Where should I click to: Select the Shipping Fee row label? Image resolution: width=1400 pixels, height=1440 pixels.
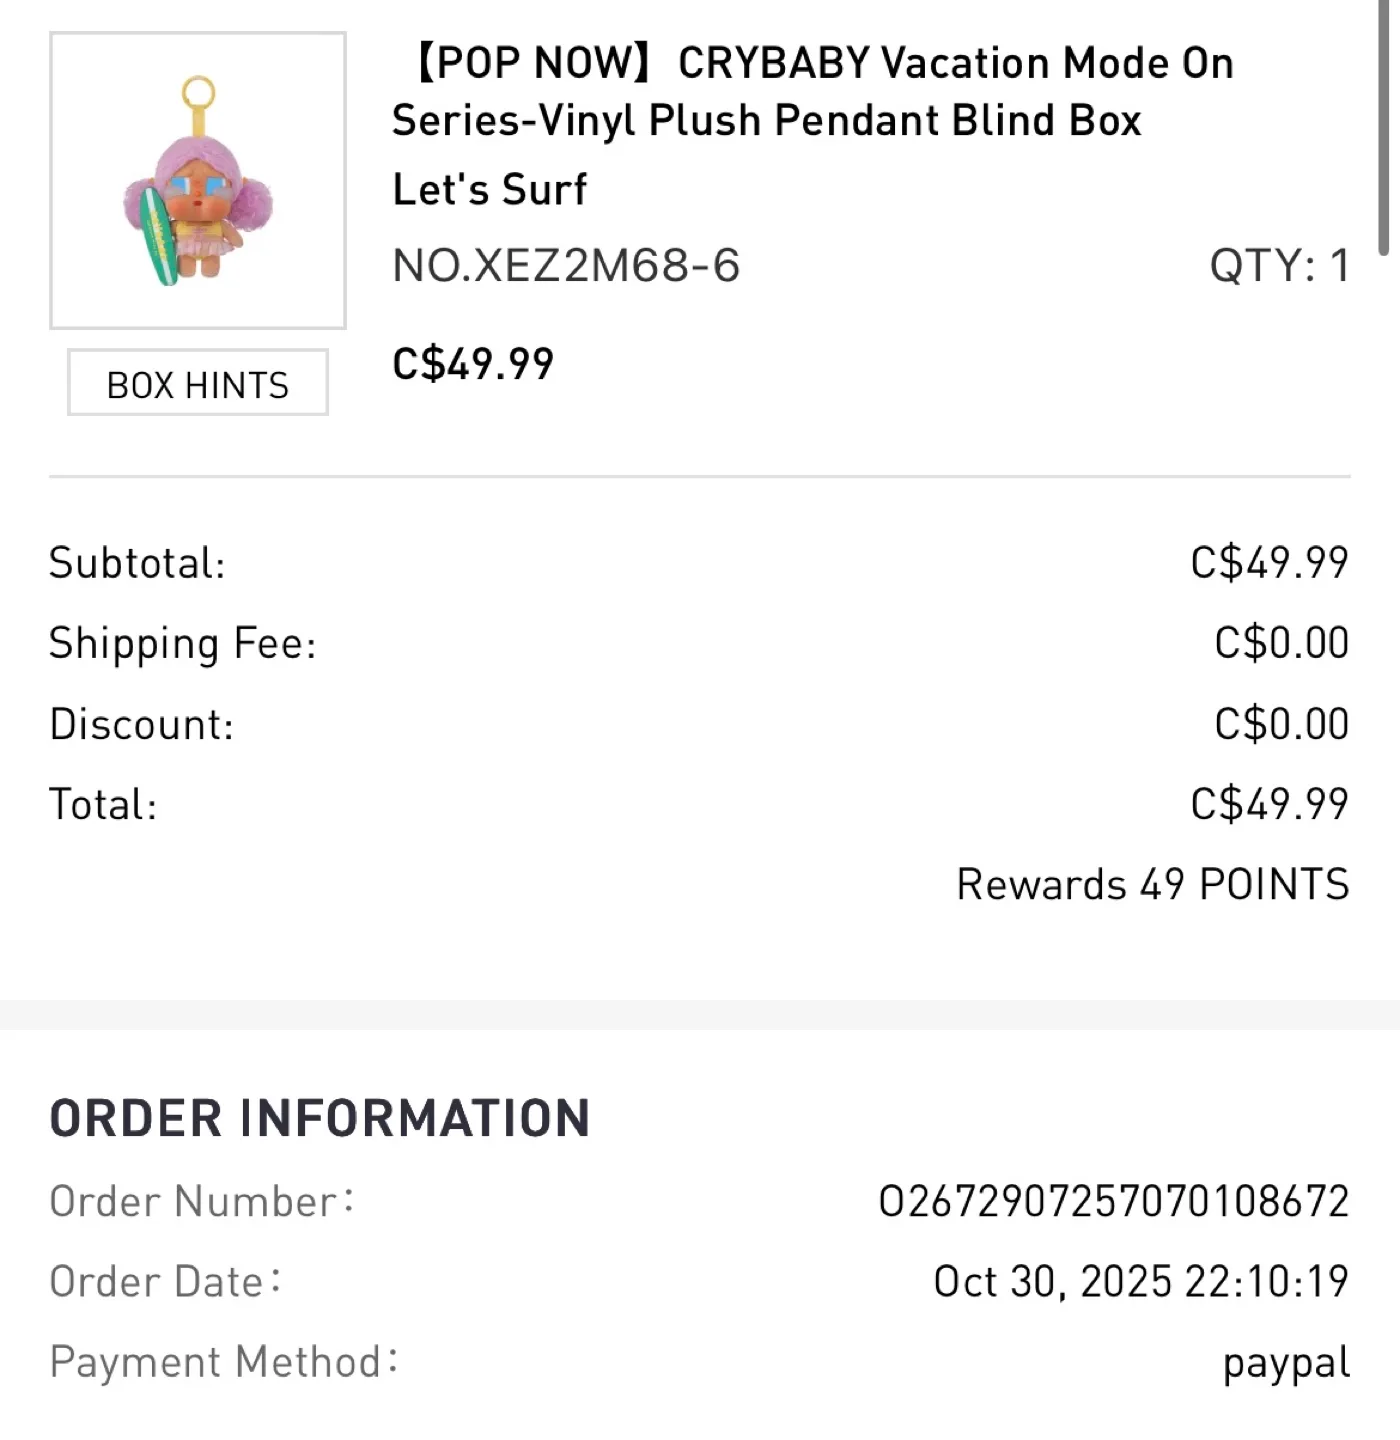tap(183, 642)
